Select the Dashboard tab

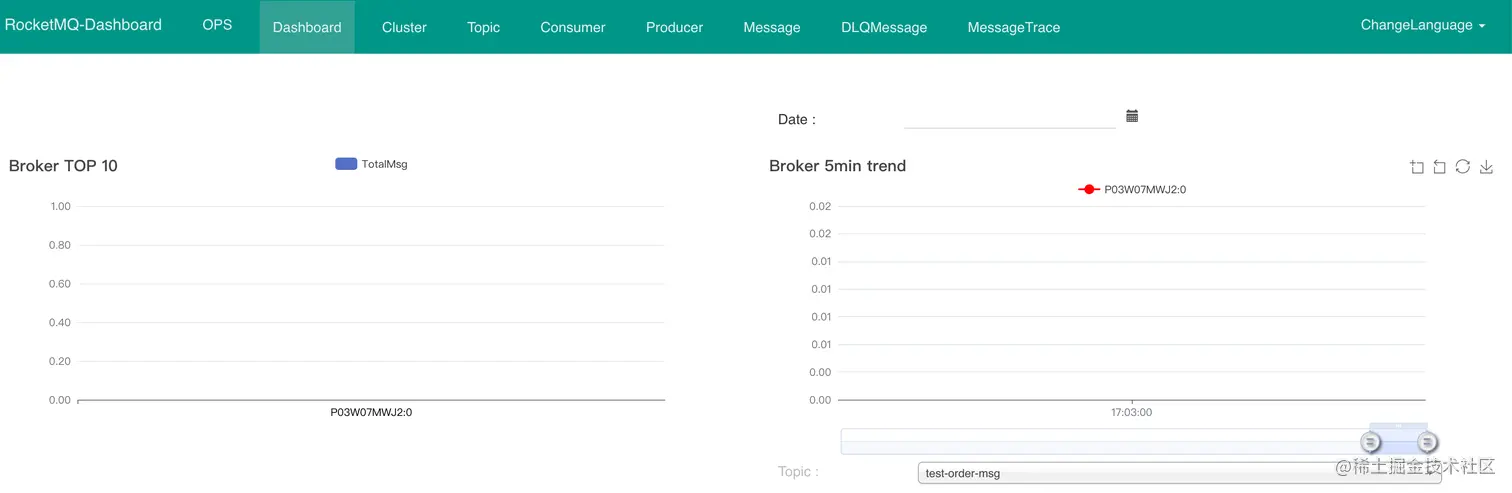tap(307, 27)
